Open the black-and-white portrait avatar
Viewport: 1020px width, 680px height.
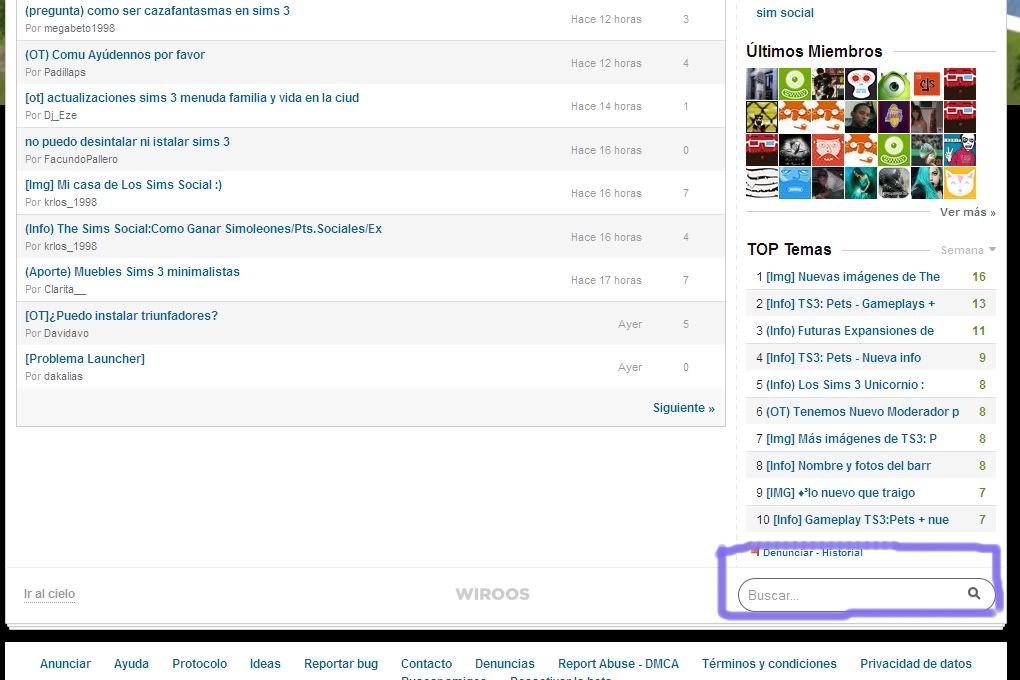(x=795, y=150)
